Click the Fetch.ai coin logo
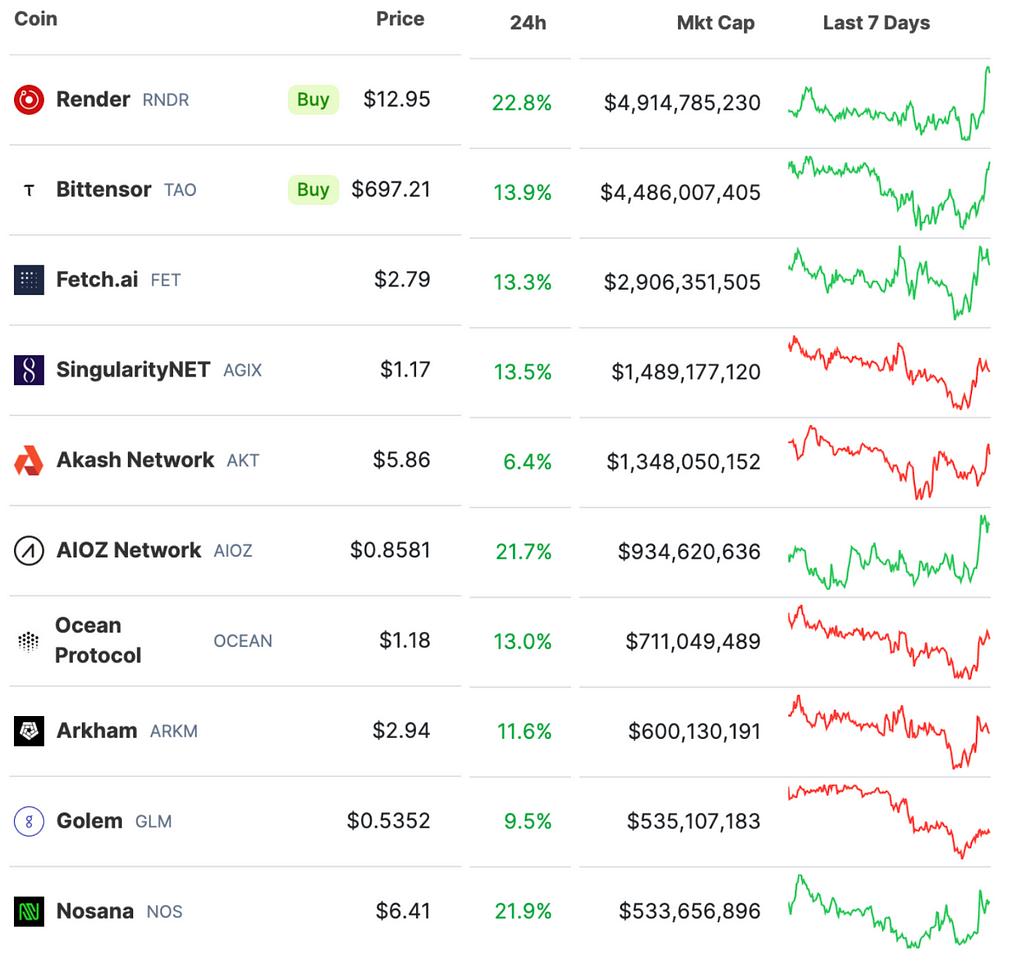 (x=29, y=280)
